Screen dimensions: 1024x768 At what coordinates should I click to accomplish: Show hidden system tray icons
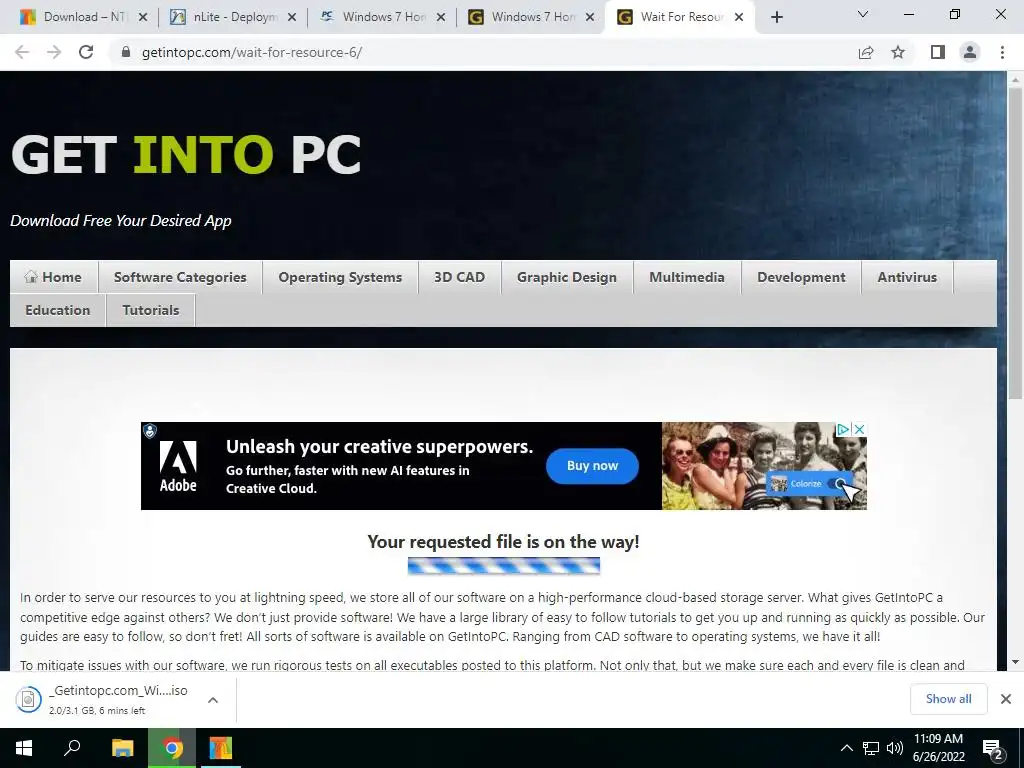click(846, 748)
